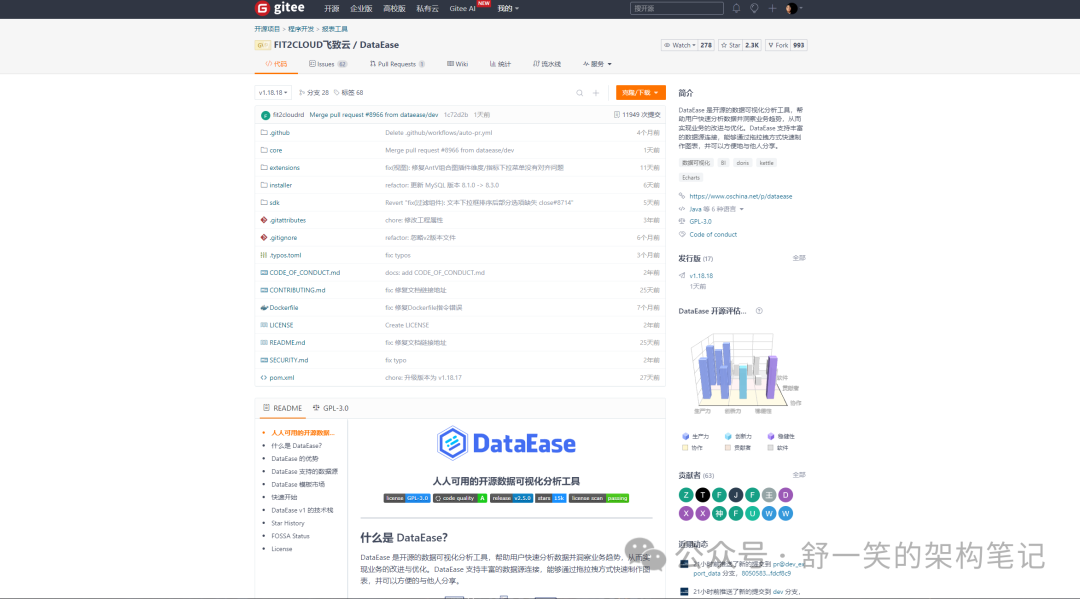1080x599 pixels.
Task: Focus the 搜开源 search field
Action: coord(676,8)
